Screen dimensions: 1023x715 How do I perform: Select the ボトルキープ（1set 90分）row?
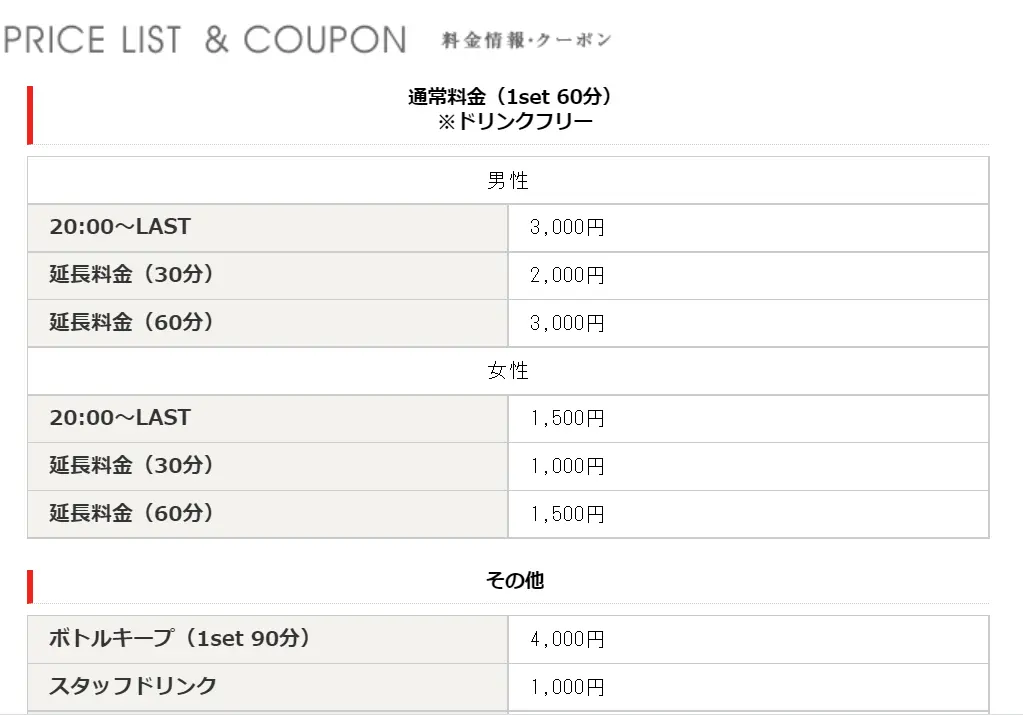pyautogui.click(x=508, y=639)
